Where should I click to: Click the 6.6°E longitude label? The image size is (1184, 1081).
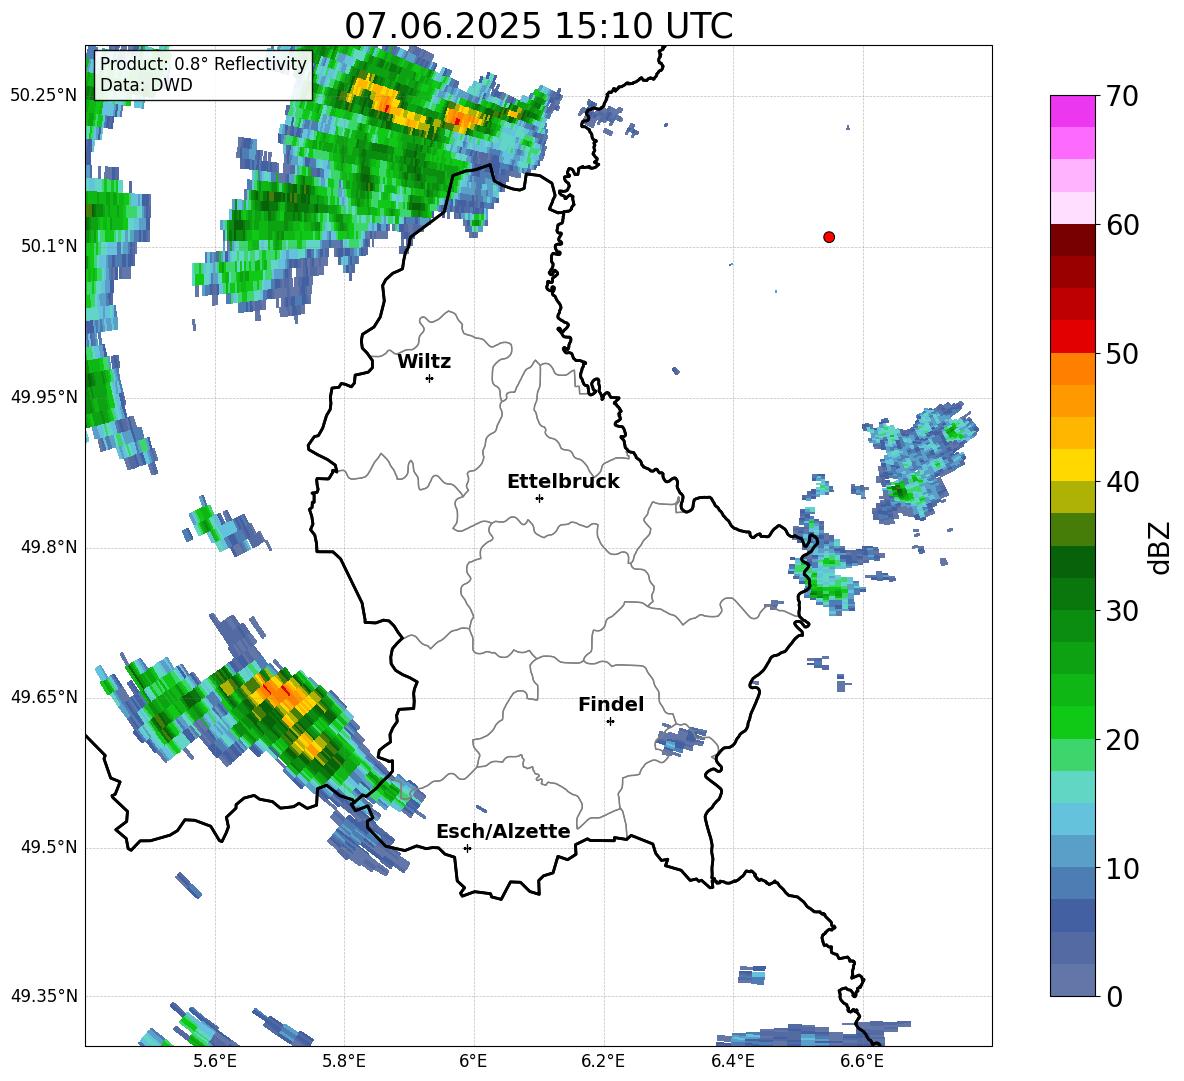[862, 1061]
